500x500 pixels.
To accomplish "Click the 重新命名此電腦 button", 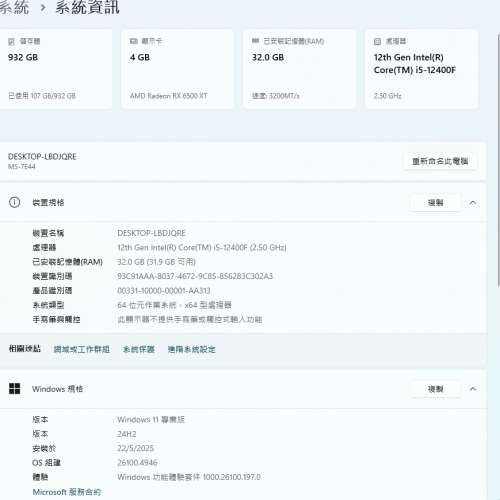I will pos(440,161).
